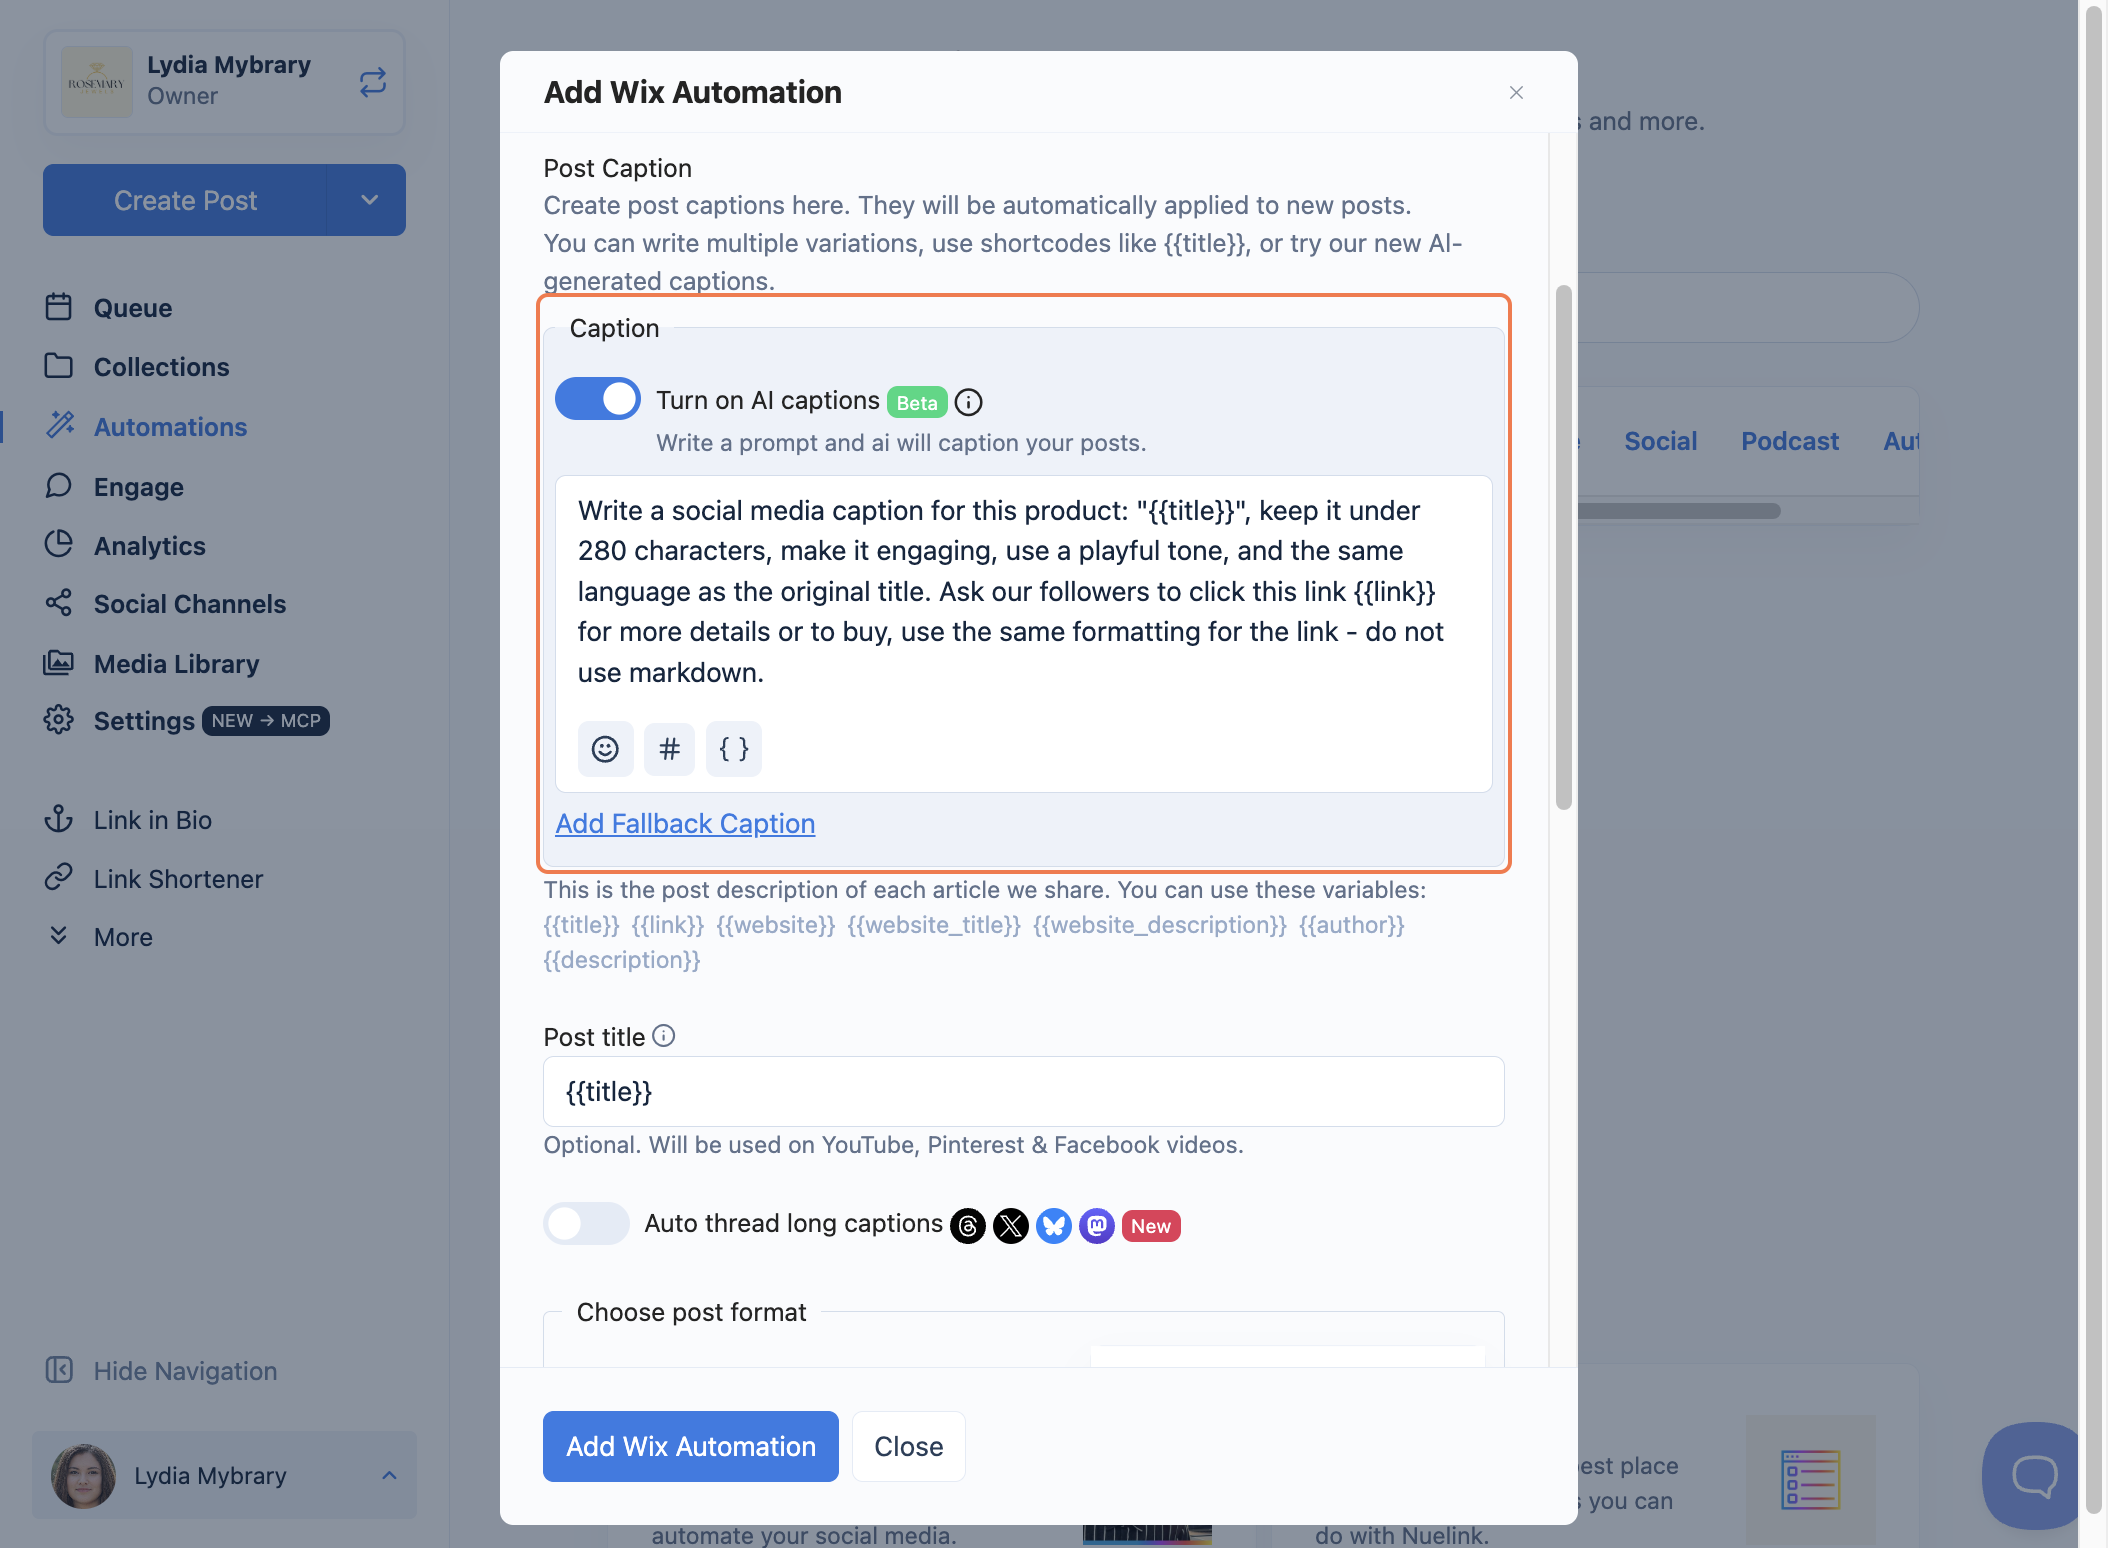Image resolution: width=2108 pixels, height=1548 pixels.
Task: Open the curly braces shortcode picker
Action: (x=733, y=749)
